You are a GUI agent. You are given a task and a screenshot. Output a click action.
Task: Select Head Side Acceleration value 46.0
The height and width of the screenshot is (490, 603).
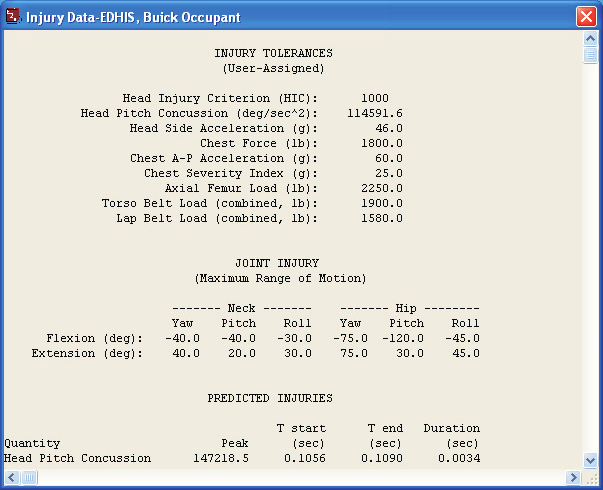pyautogui.click(x=389, y=128)
